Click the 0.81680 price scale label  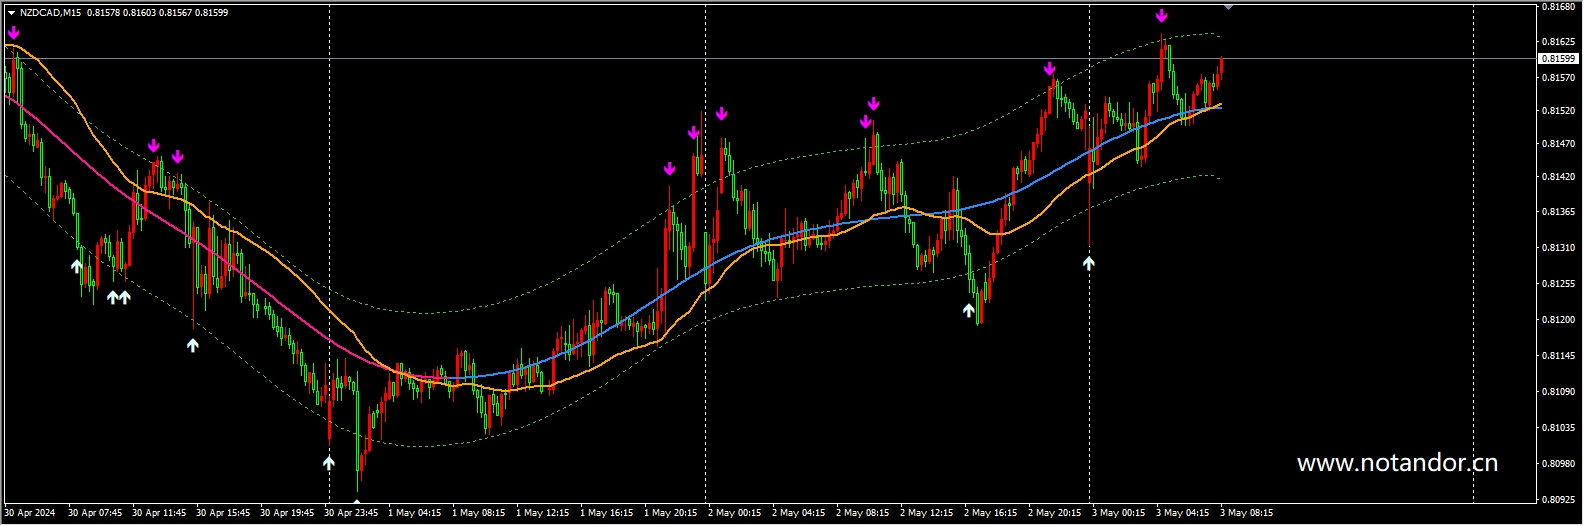click(x=1559, y=7)
